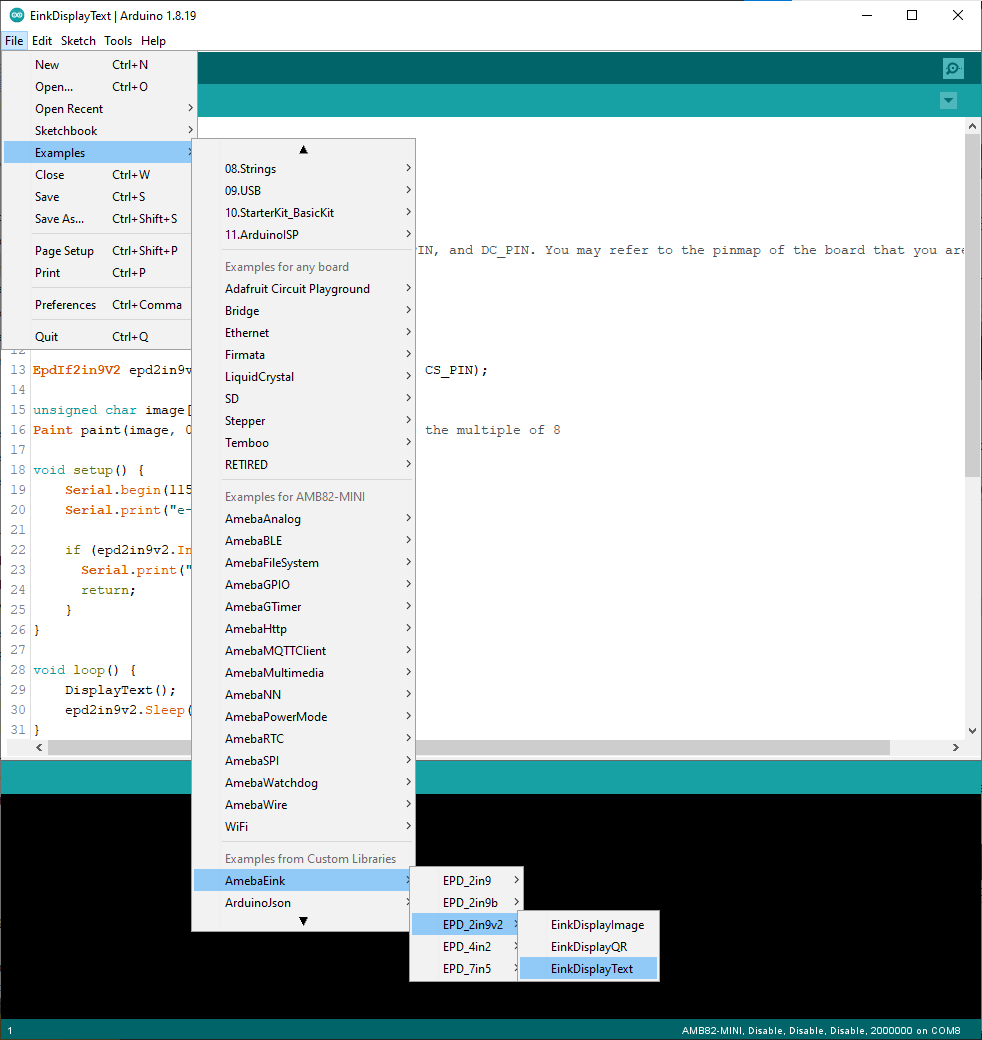Expand the EPD_7in5 submenu
Image resolution: width=982 pixels, height=1040 pixels.
(466, 969)
